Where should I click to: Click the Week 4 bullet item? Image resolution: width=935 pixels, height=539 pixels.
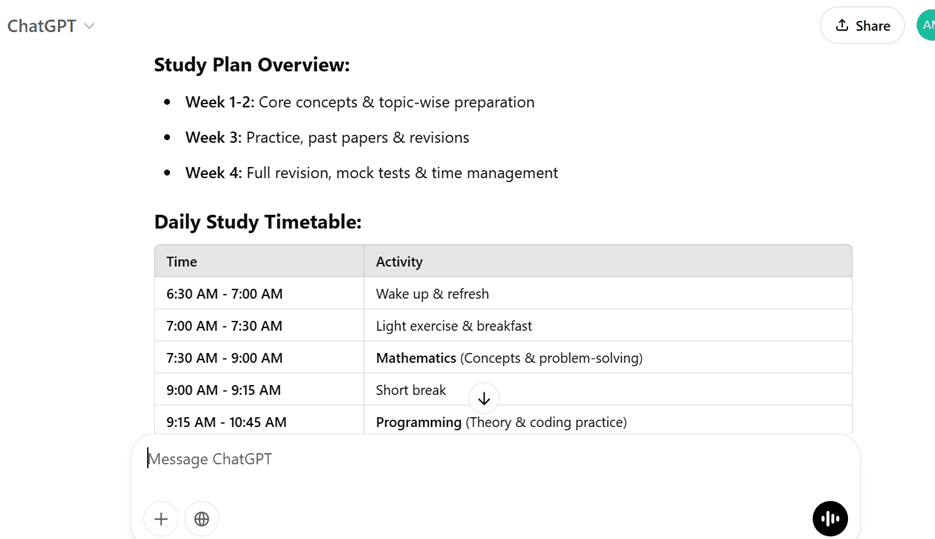[x=371, y=173]
